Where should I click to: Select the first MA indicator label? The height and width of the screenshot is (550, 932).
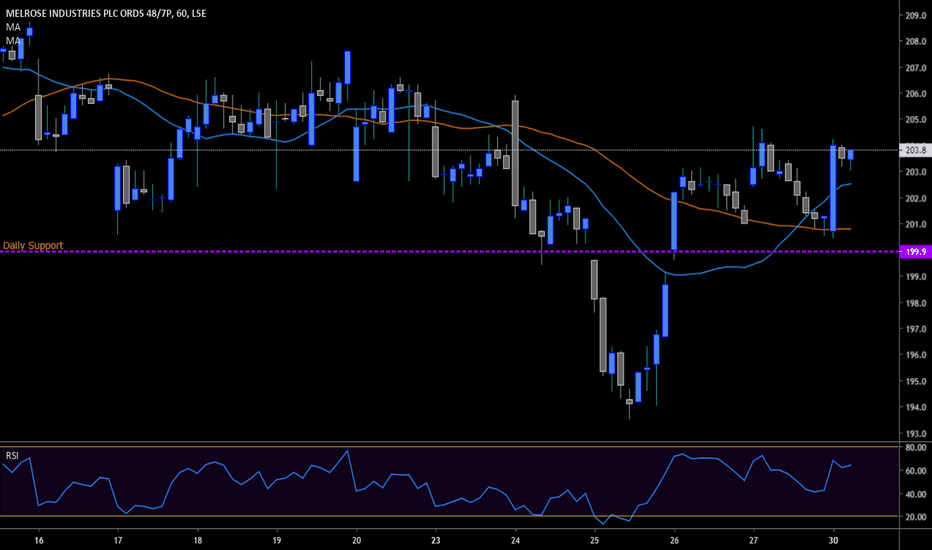[x=13, y=27]
